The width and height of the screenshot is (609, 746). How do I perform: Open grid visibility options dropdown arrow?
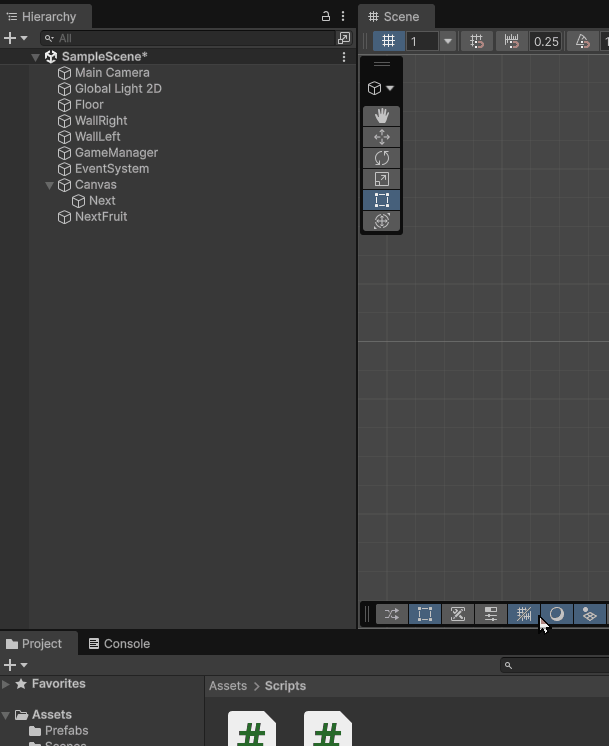[x=448, y=41]
